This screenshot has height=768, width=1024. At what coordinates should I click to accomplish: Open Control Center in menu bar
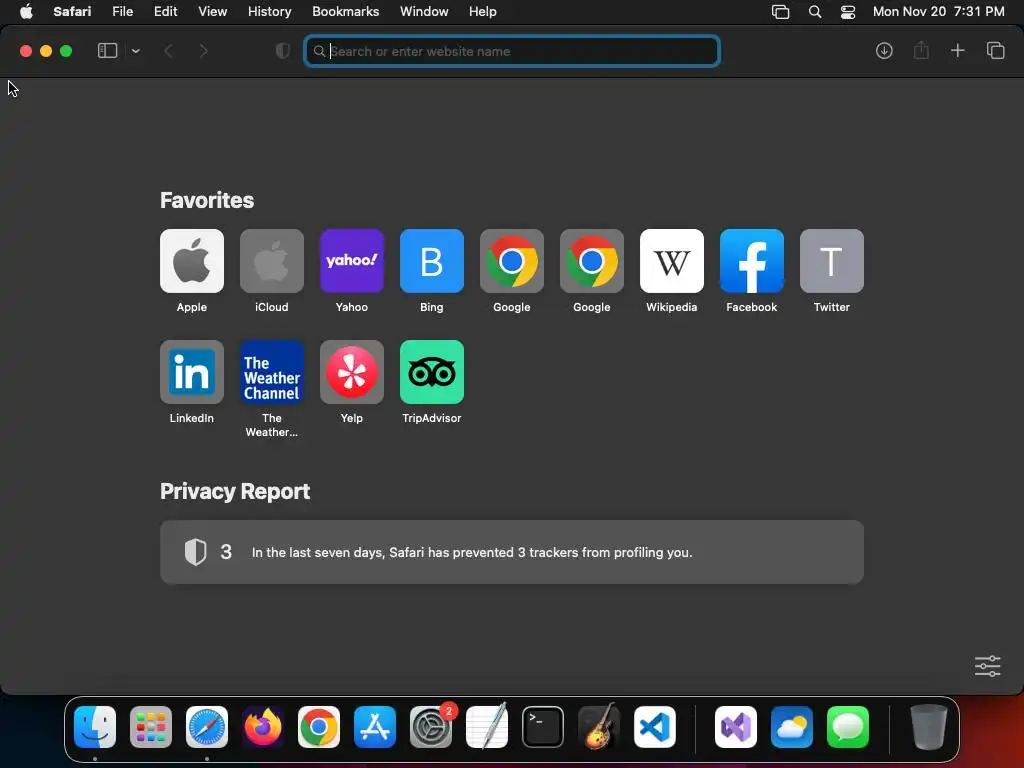(x=848, y=12)
